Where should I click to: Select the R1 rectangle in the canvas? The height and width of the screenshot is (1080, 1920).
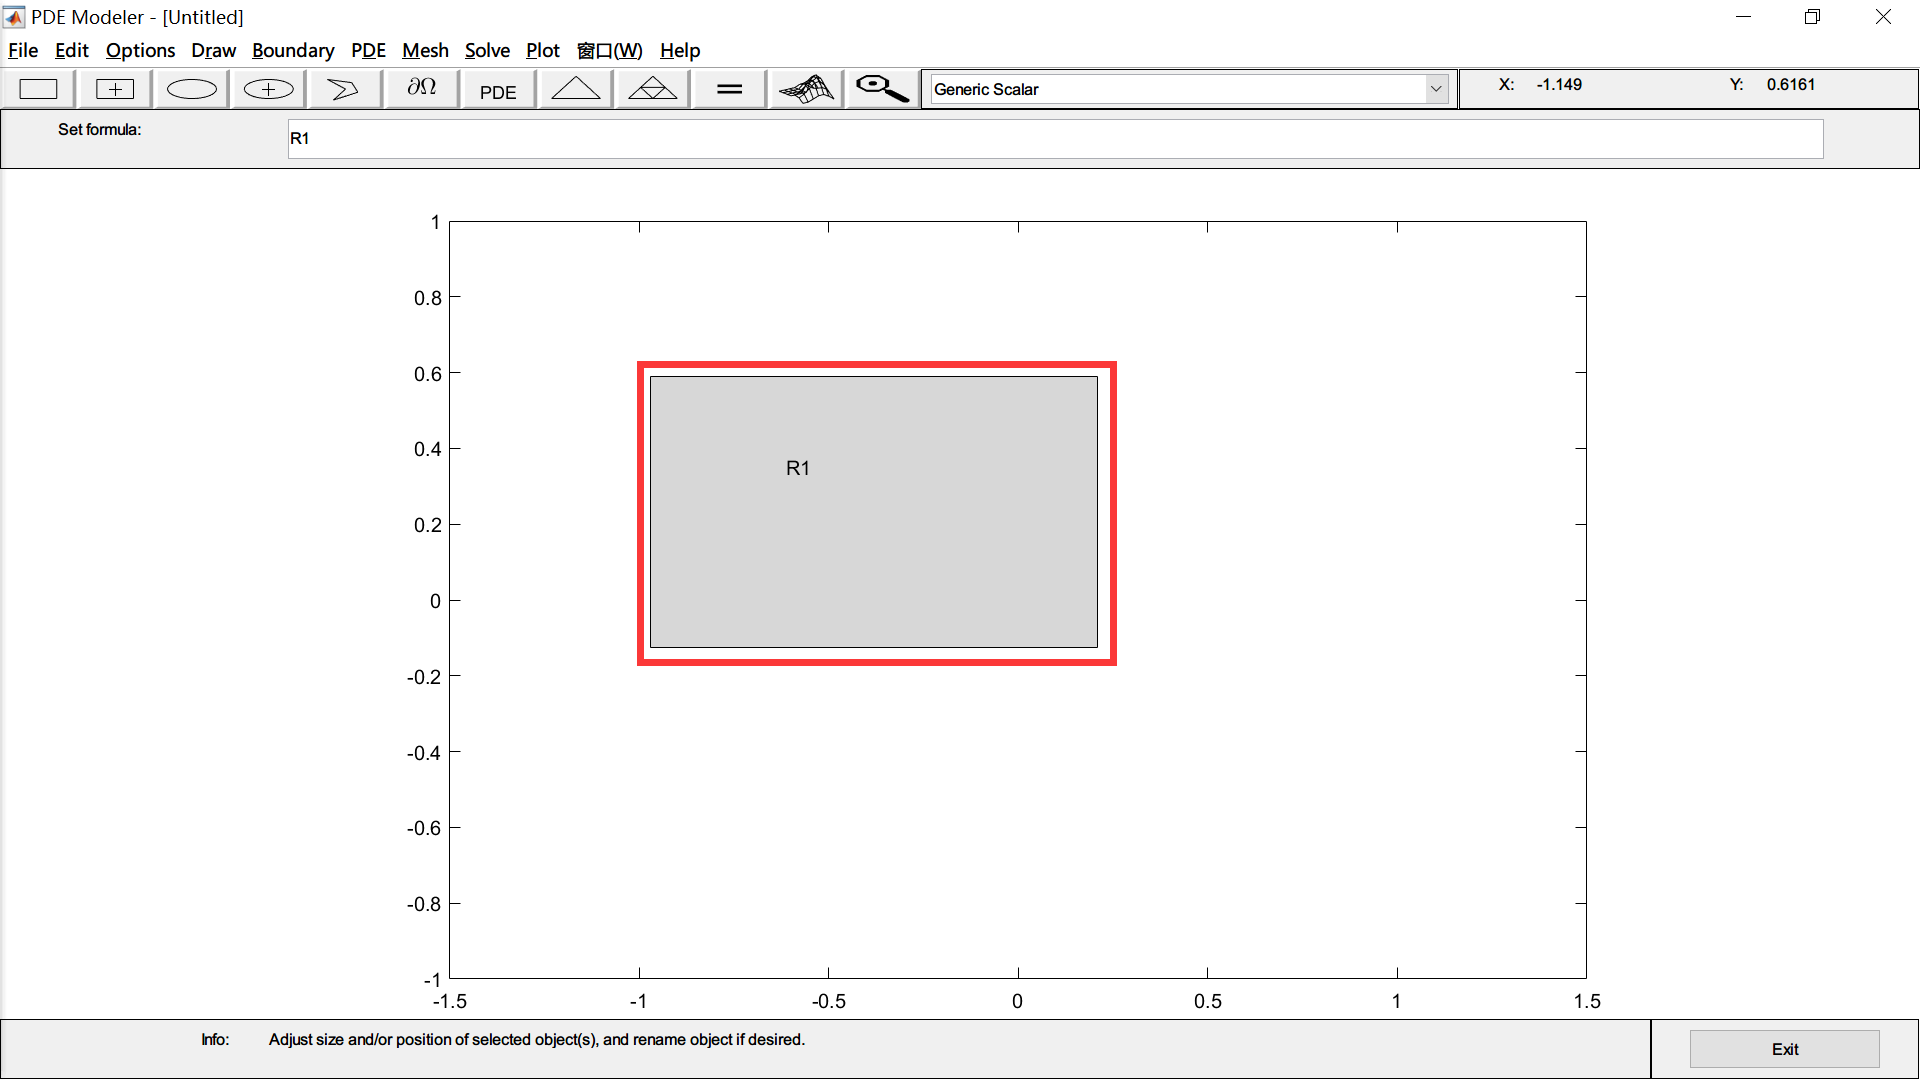(875, 512)
